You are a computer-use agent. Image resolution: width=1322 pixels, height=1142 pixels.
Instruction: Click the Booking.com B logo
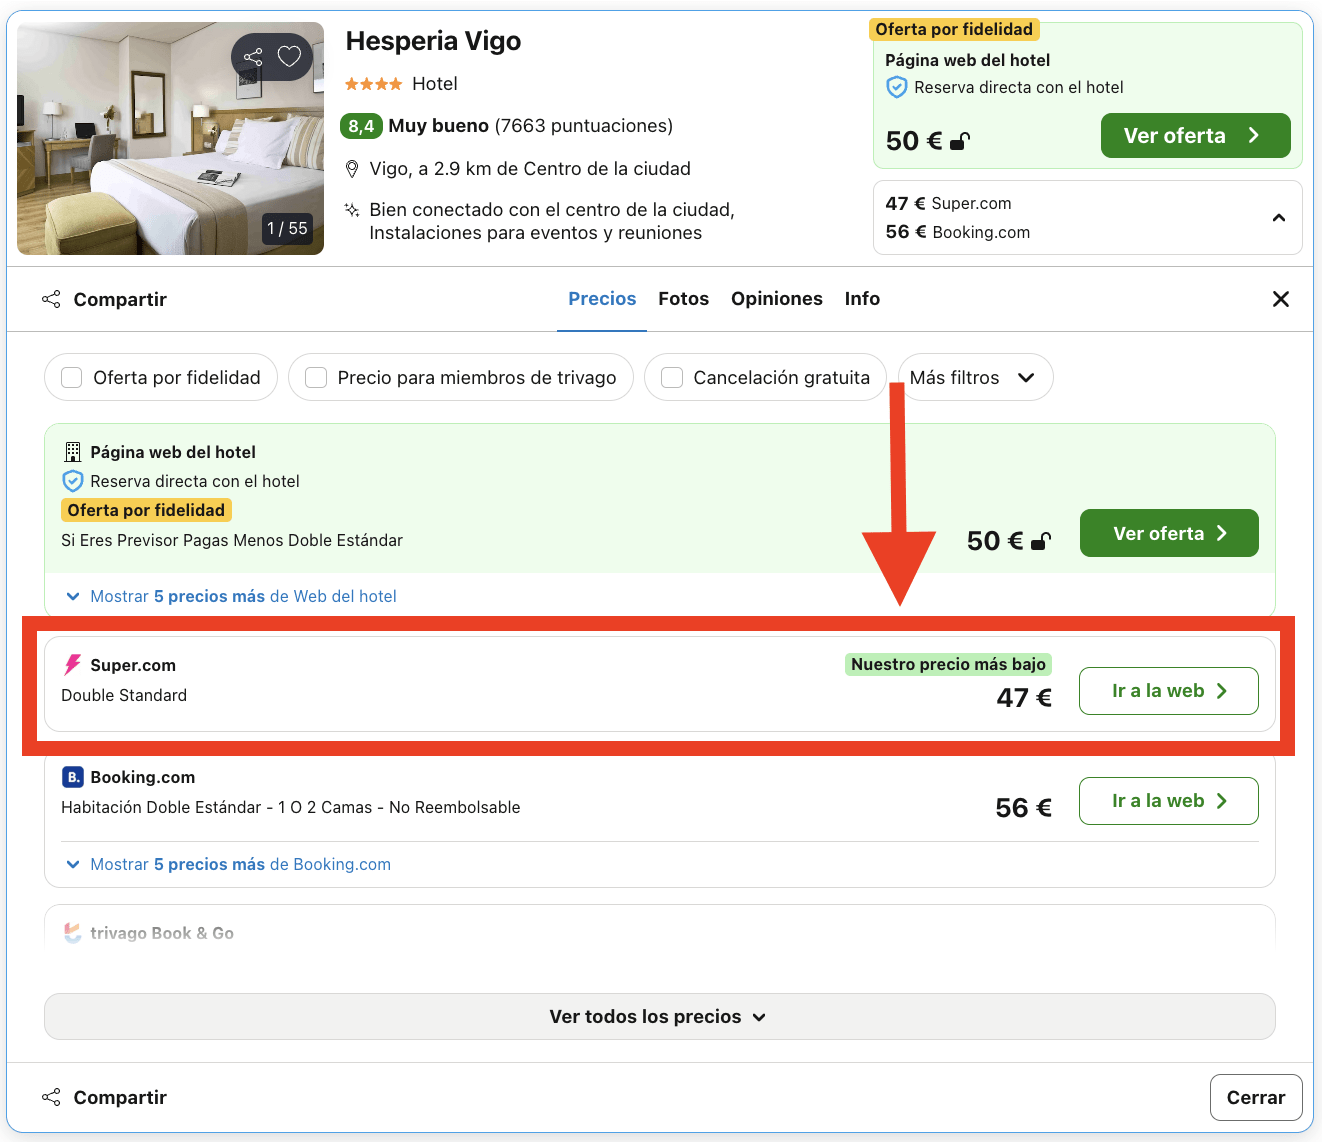72,777
